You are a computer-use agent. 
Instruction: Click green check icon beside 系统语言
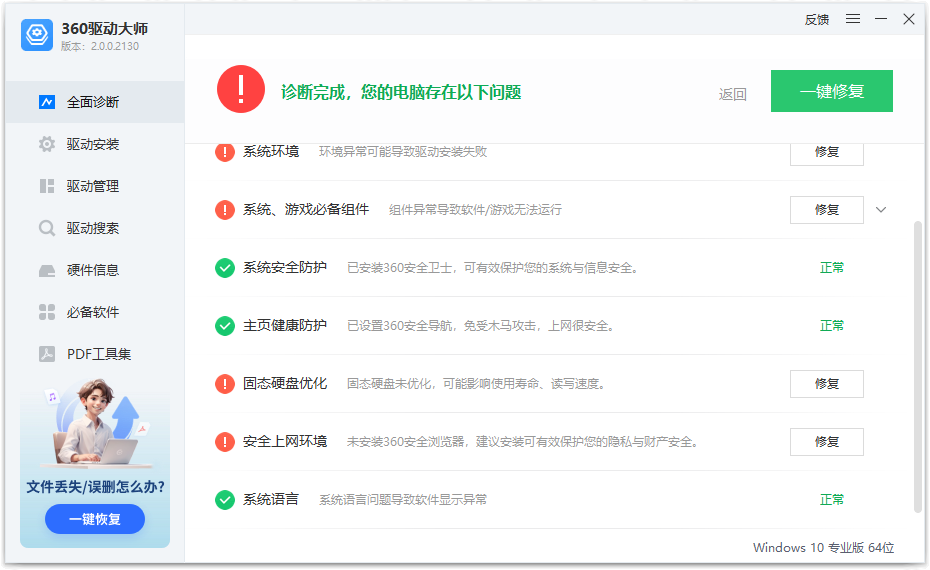[x=225, y=500]
